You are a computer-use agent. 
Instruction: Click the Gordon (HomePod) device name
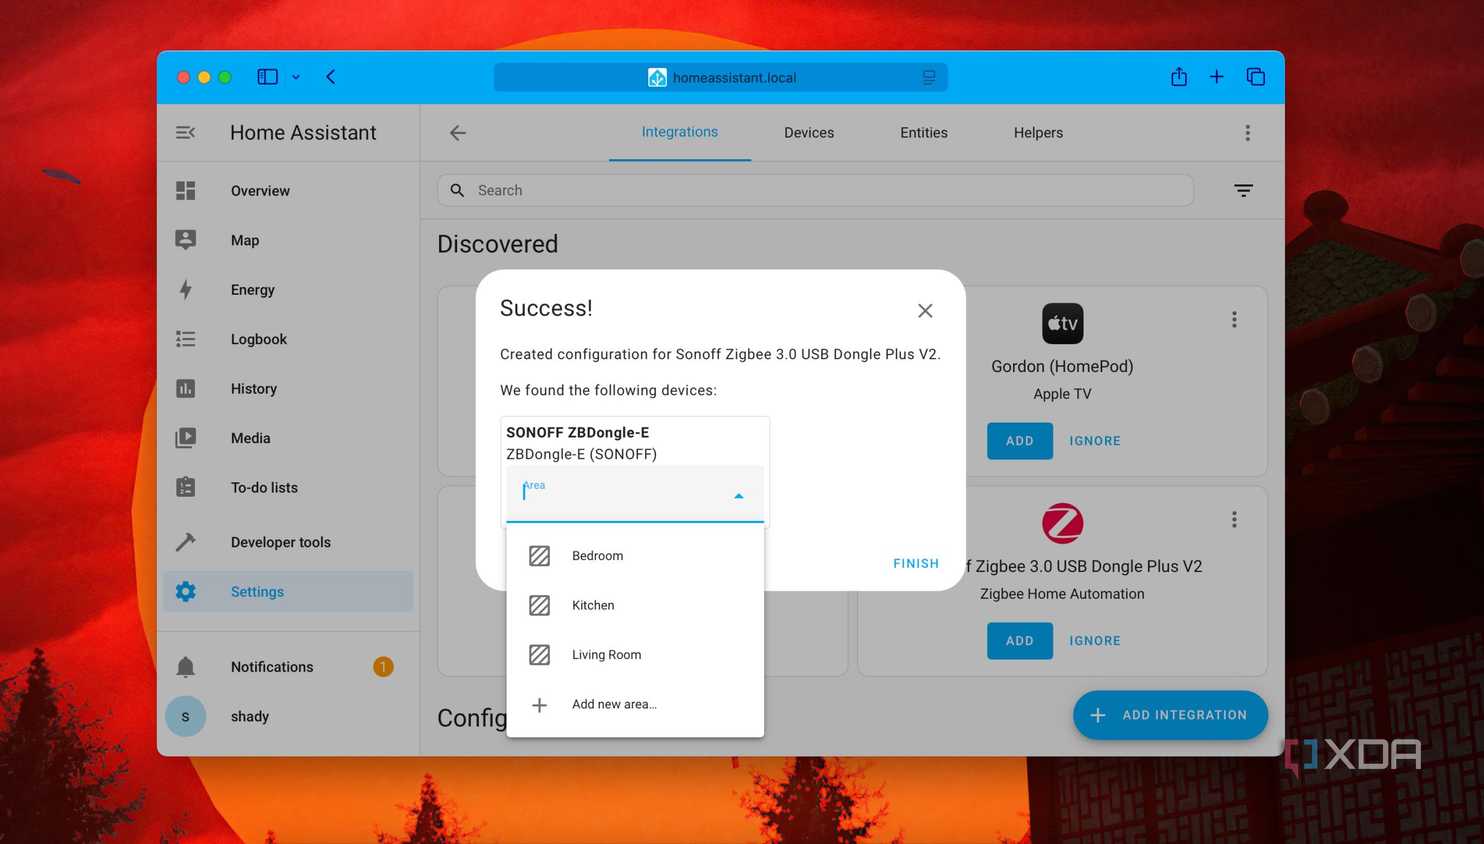point(1062,366)
